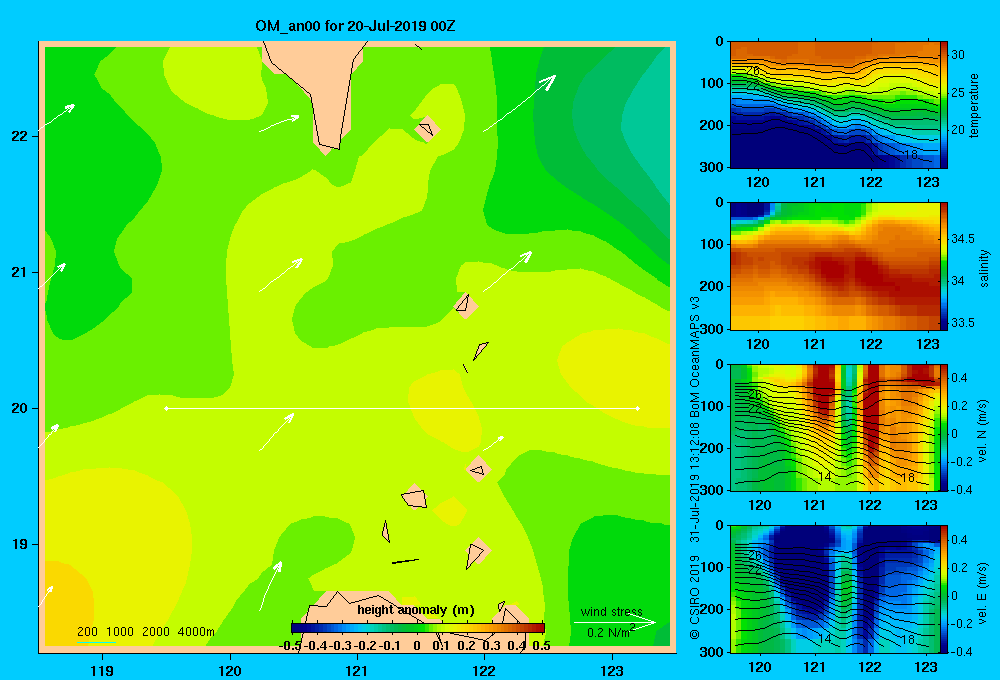The image size is (1000, 680).
Task: Click the "salinity" vertical axis label
Action: tap(984, 268)
